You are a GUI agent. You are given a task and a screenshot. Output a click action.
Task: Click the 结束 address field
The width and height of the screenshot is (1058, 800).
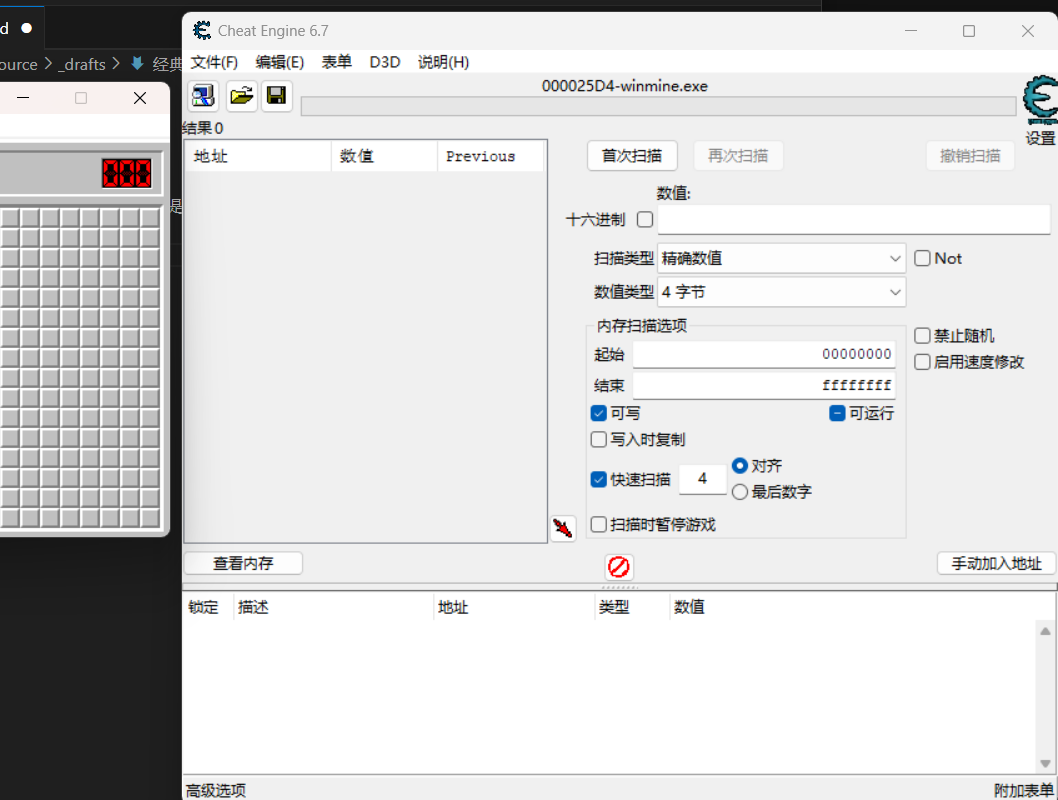[764, 385]
